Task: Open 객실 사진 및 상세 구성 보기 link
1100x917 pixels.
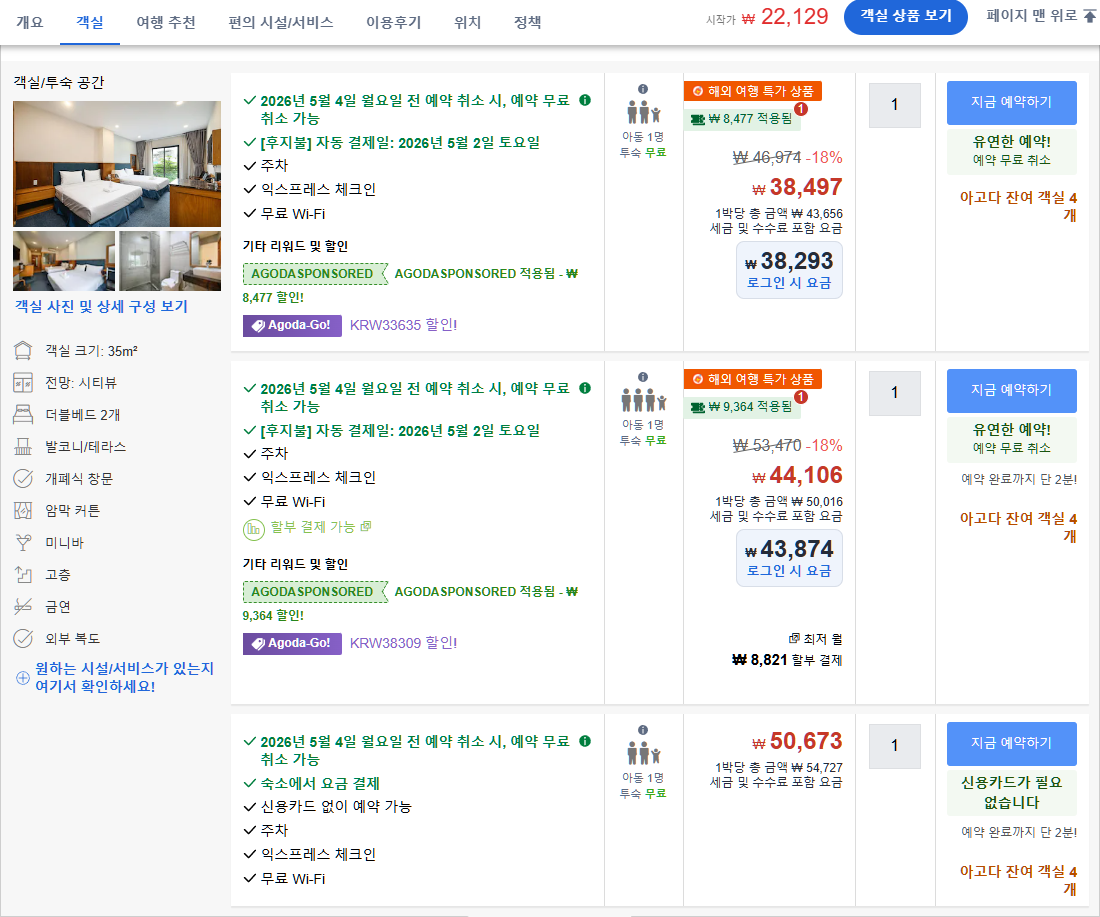Action: point(102,307)
